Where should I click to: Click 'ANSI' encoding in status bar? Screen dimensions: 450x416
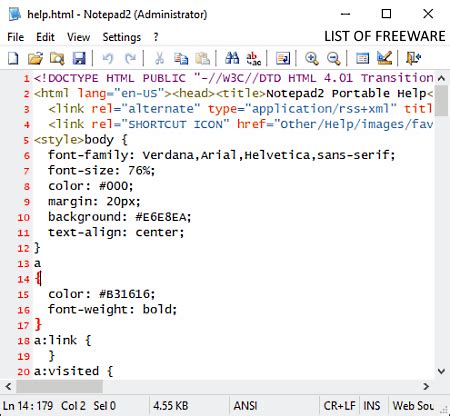(246, 406)
